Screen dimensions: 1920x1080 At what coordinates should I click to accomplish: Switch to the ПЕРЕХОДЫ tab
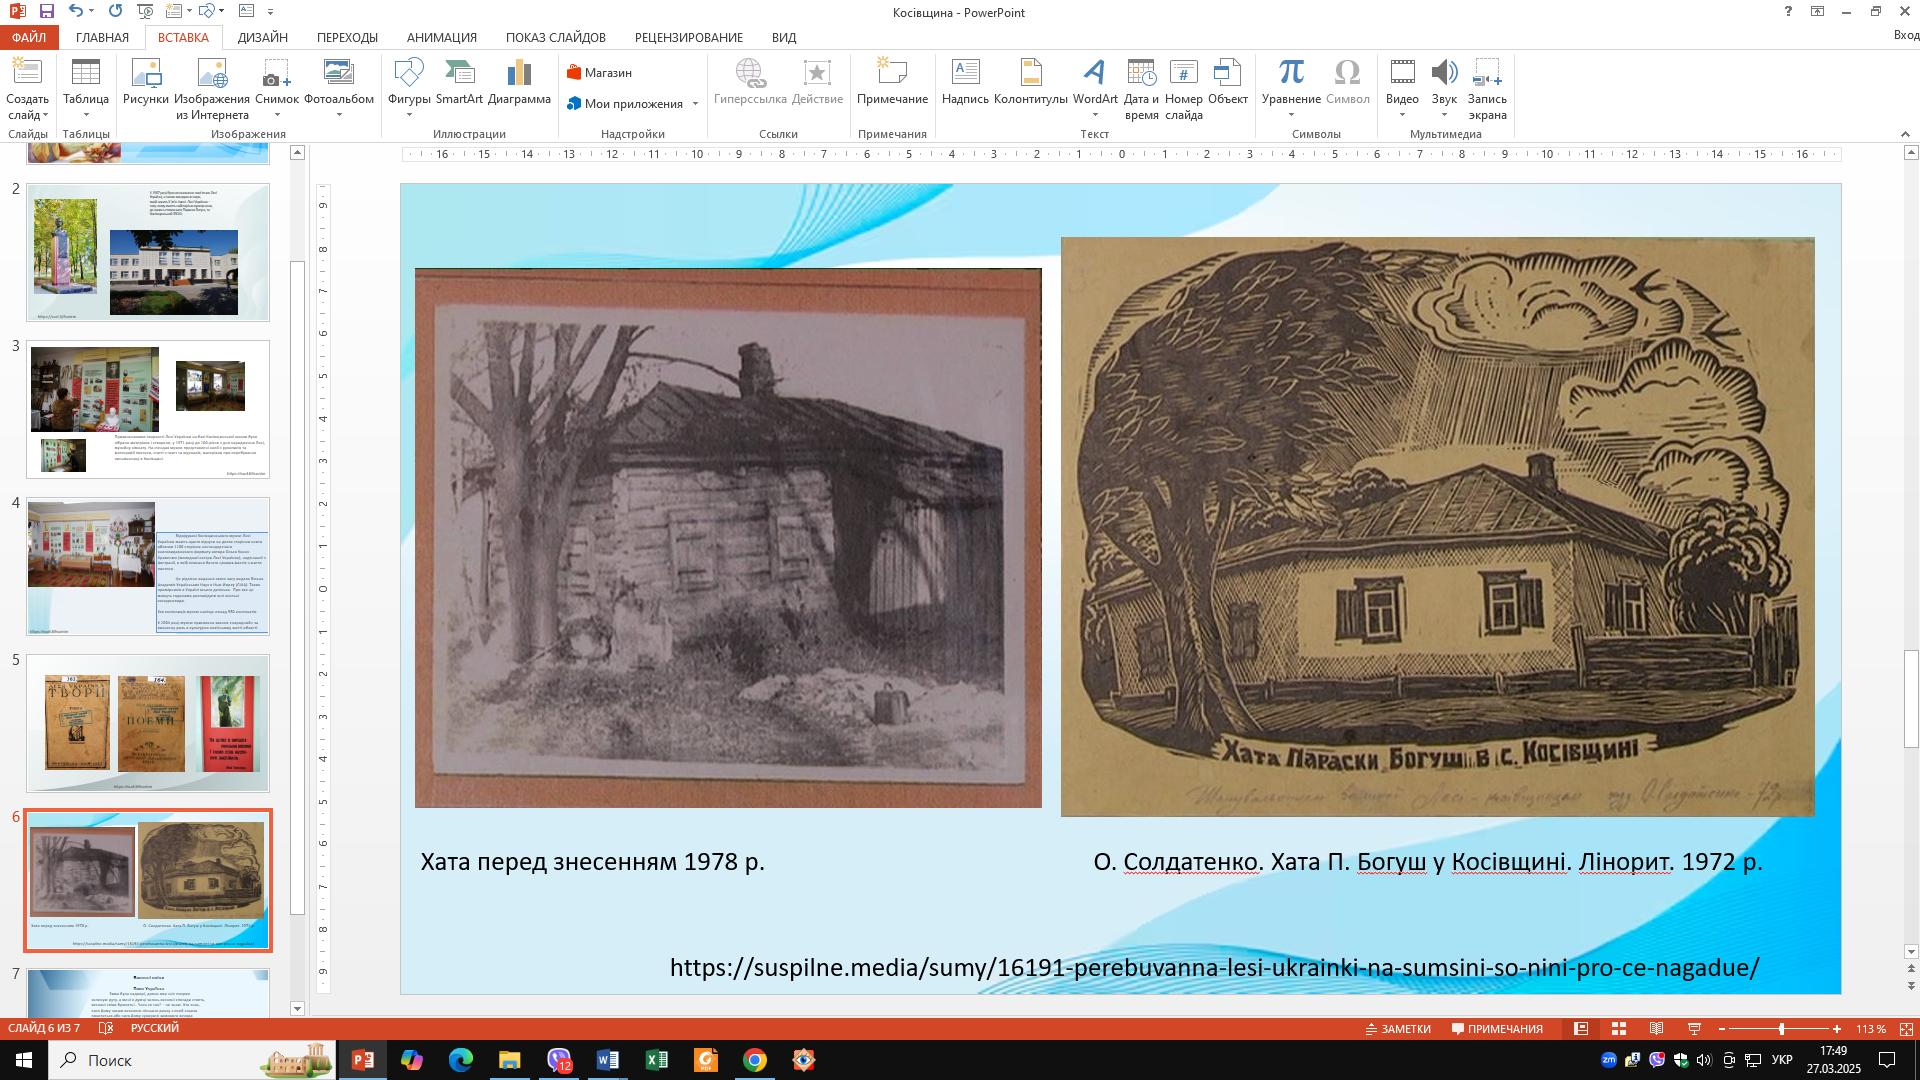347,37
